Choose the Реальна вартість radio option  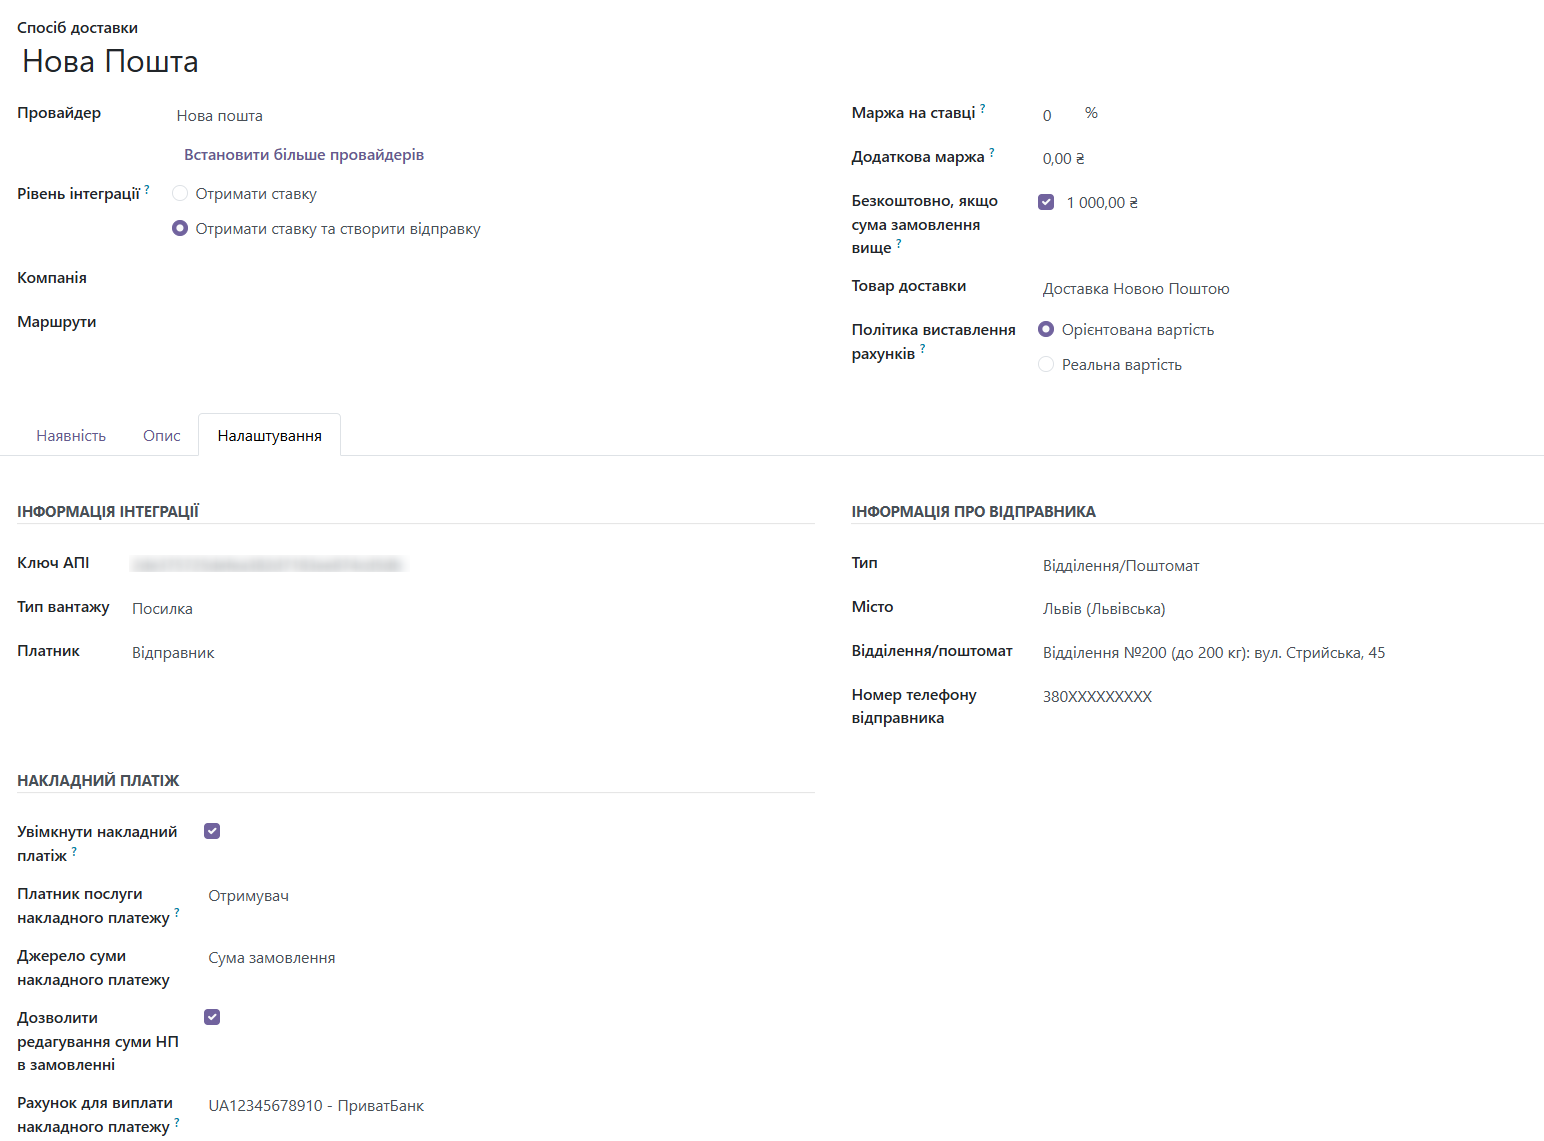pyautogui.click(x=1046, y=365)
